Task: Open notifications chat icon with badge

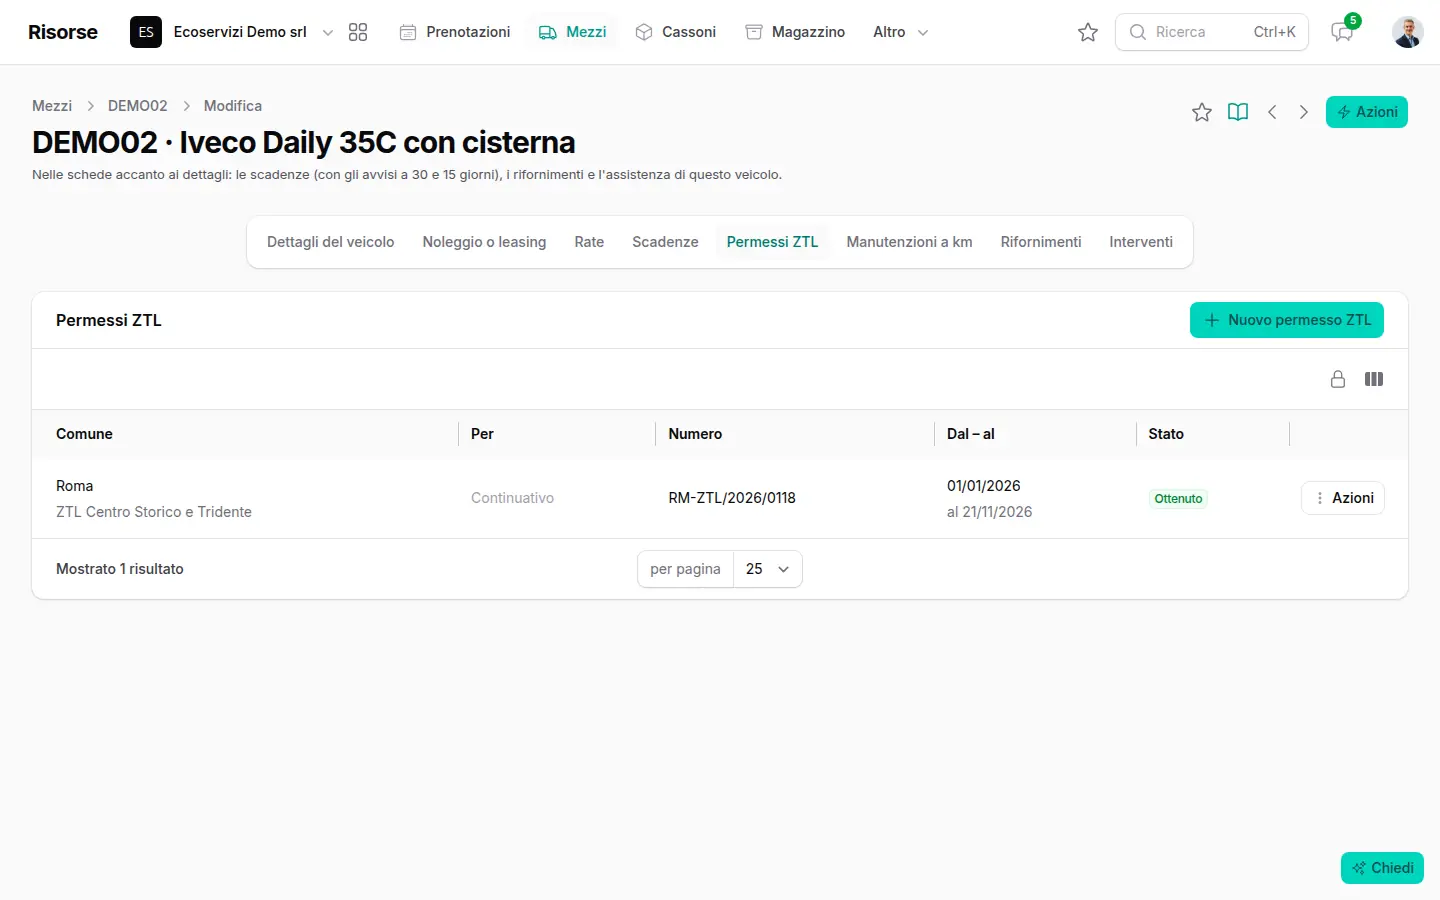Action: coord(1343,32)
